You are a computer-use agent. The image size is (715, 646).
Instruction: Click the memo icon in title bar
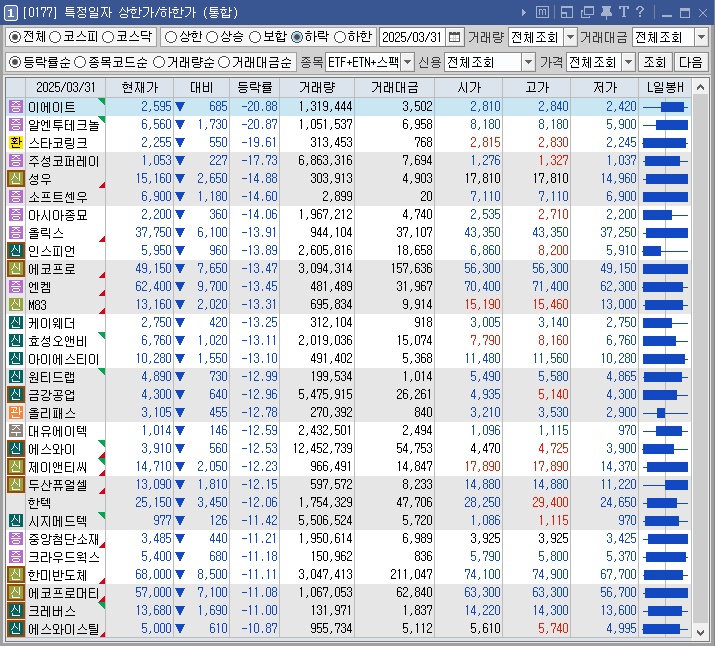click(x=542, y=12)
